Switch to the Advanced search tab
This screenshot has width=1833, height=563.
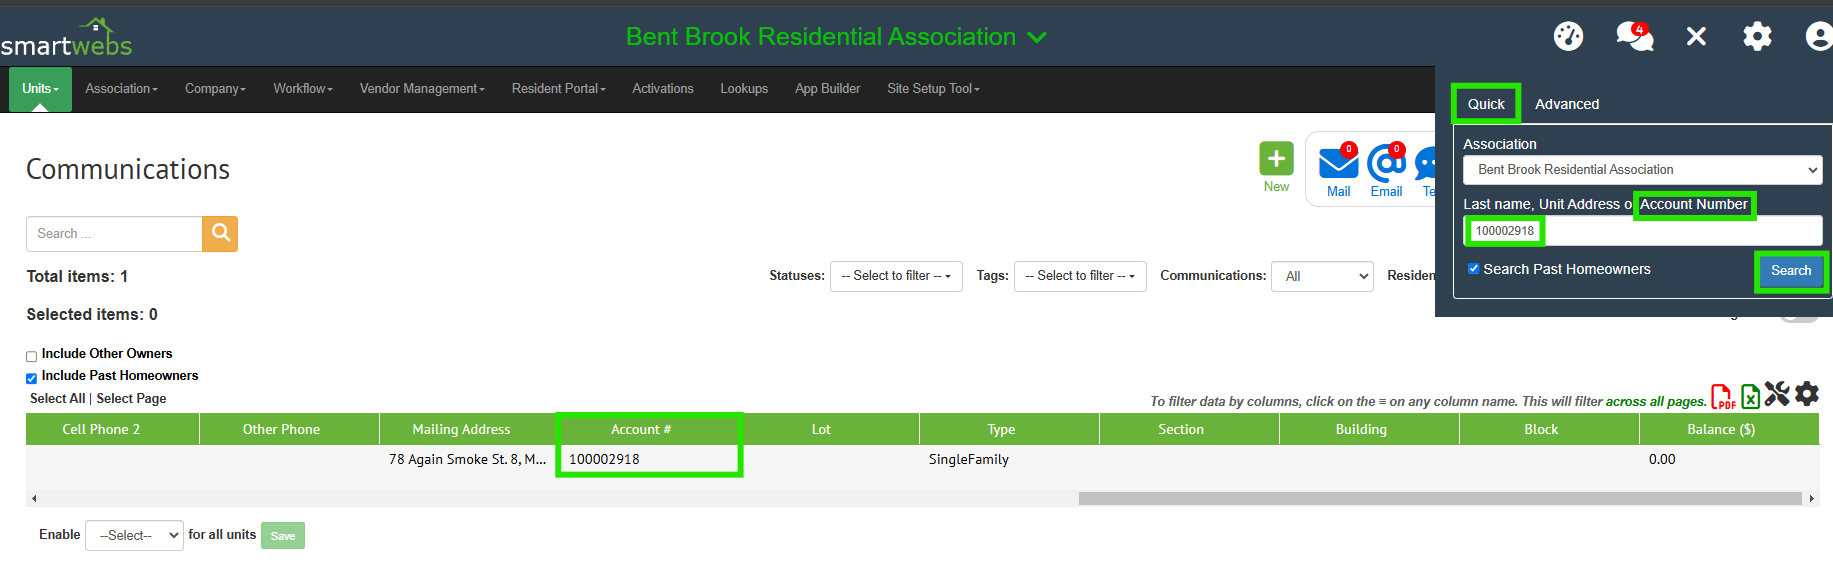(1566, 104)
